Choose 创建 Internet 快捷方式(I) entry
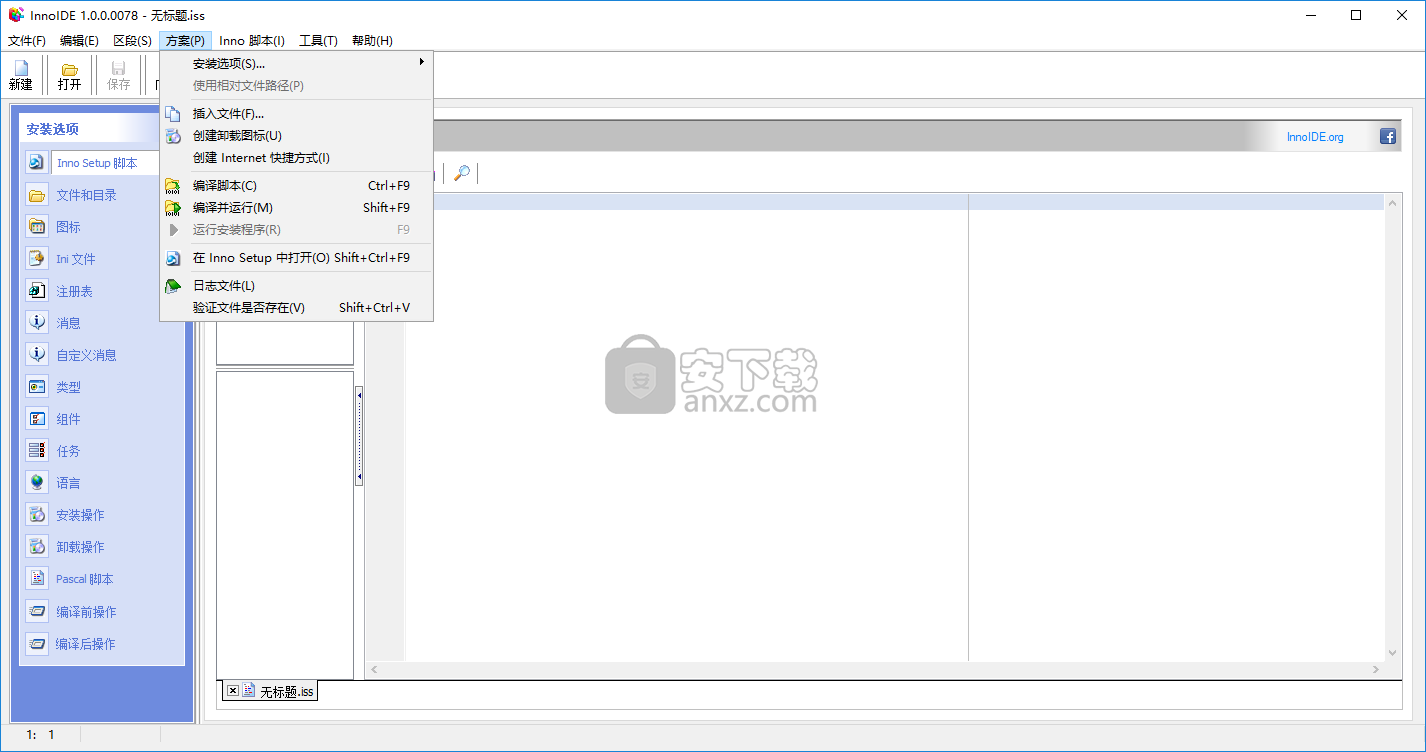 point(296,157)
